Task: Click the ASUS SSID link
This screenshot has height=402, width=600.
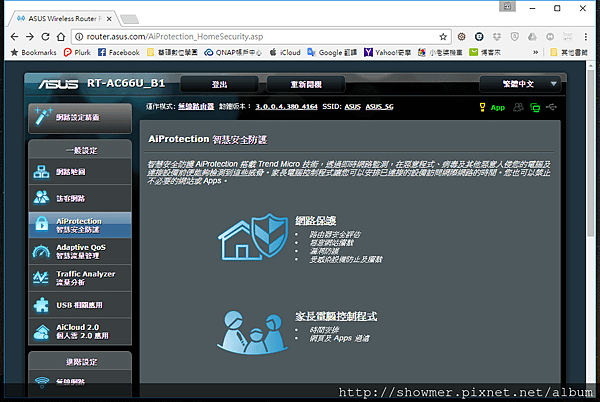Action: (x=352, y=106)
